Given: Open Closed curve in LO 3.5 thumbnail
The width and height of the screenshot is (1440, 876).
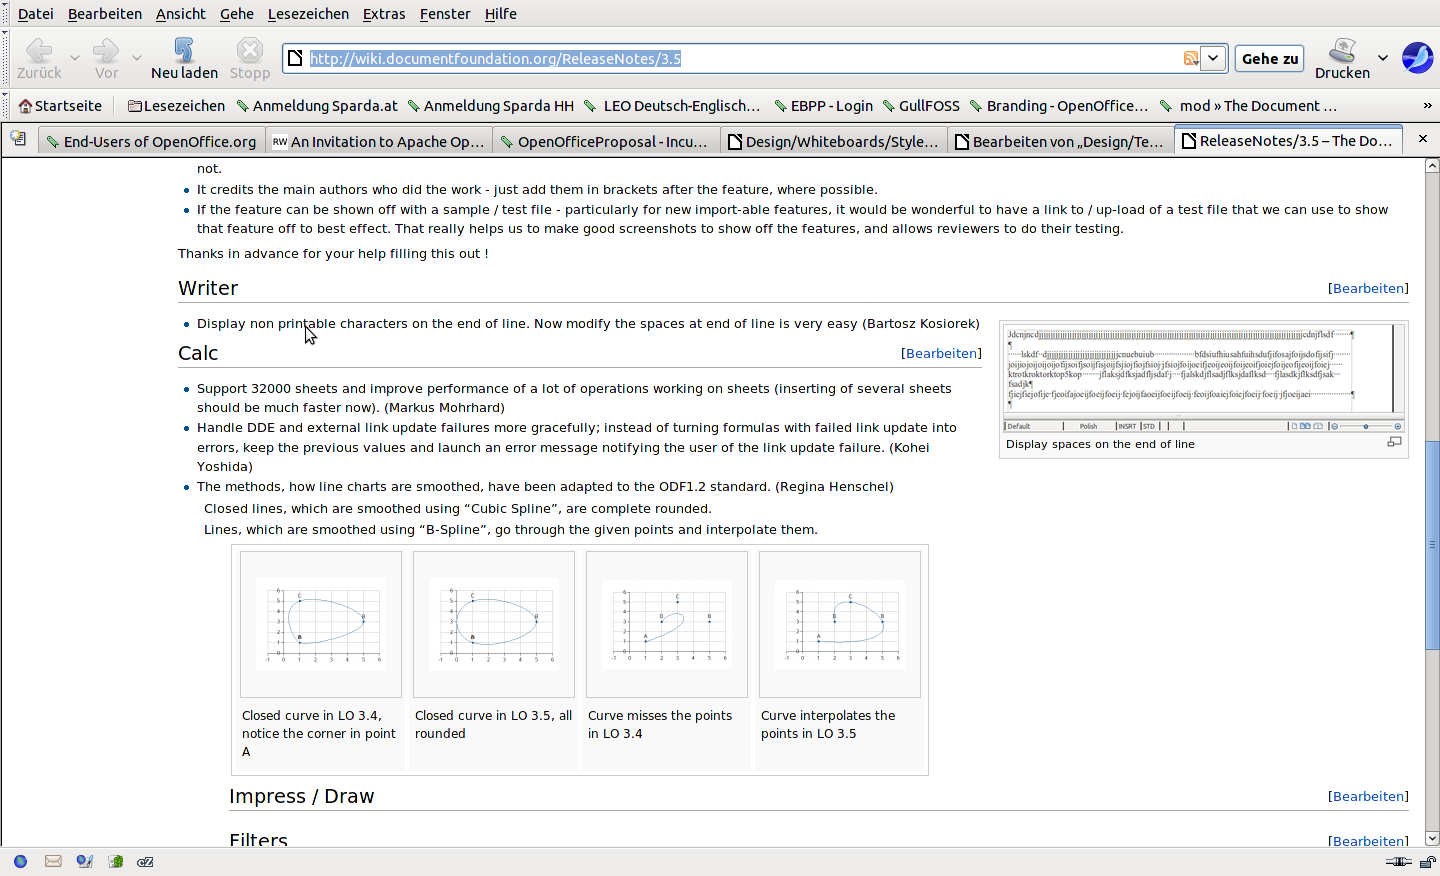Looking at the screenshot, I should click(x=494, y=624).
